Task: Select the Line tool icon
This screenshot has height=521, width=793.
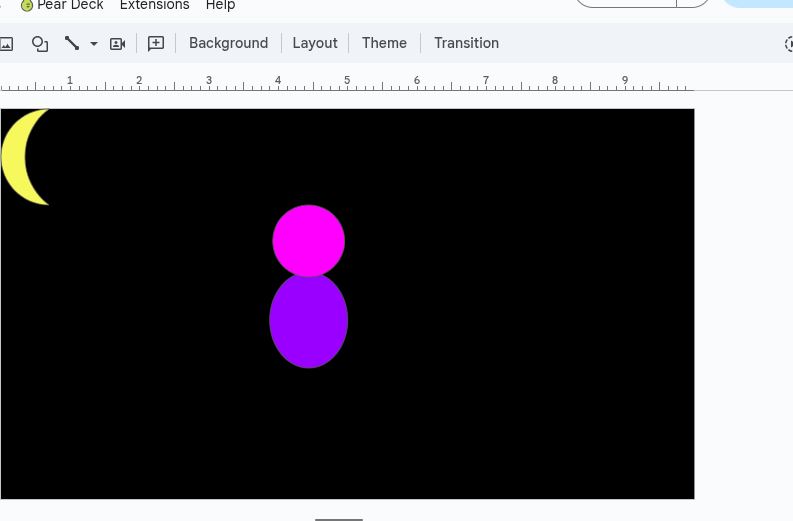Action: pyautogui.click(x=72, y=43)
